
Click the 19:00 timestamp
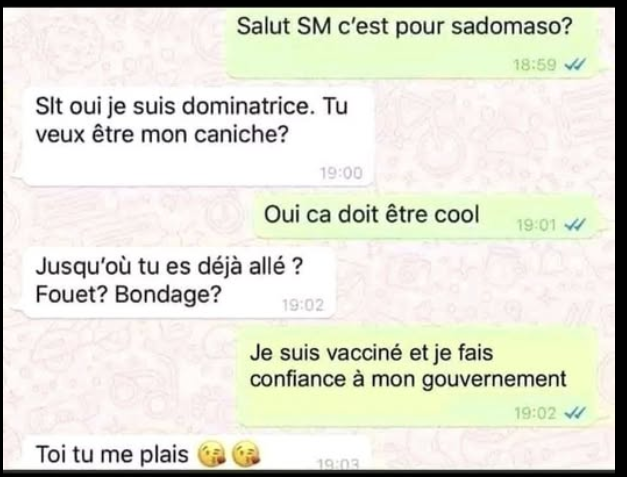click(341, 173)
